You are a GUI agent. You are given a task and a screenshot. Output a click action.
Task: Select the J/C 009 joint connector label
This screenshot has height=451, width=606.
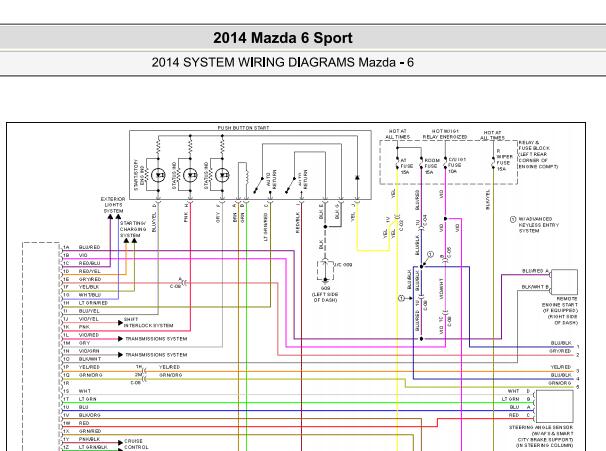coord(343,265)
